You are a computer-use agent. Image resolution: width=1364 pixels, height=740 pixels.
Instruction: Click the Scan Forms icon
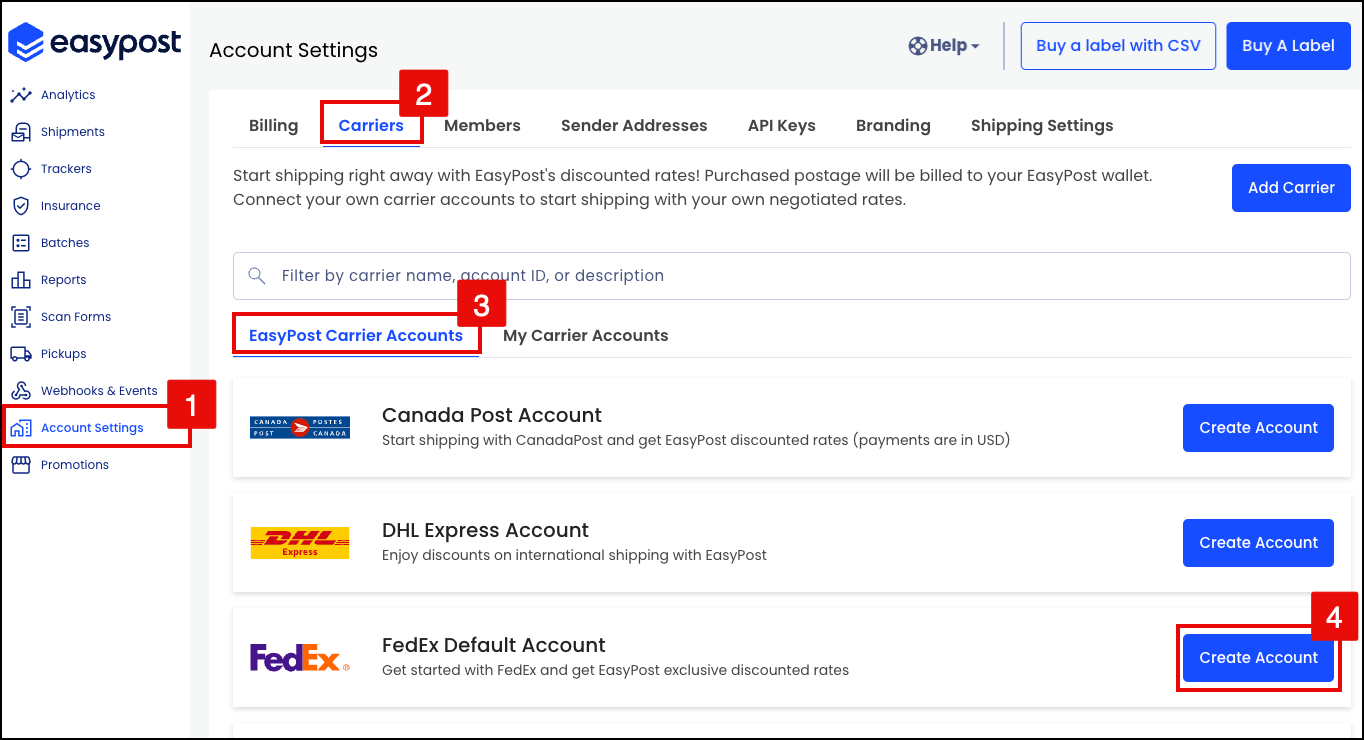click(21, 317)
